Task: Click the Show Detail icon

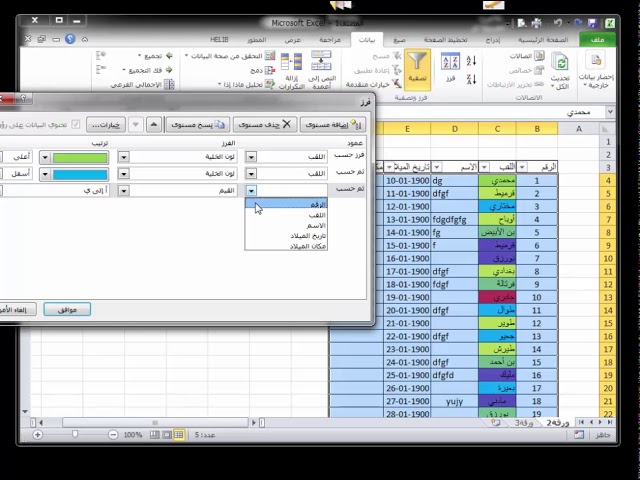Action: pyautogui.click(x=101, y=56)
